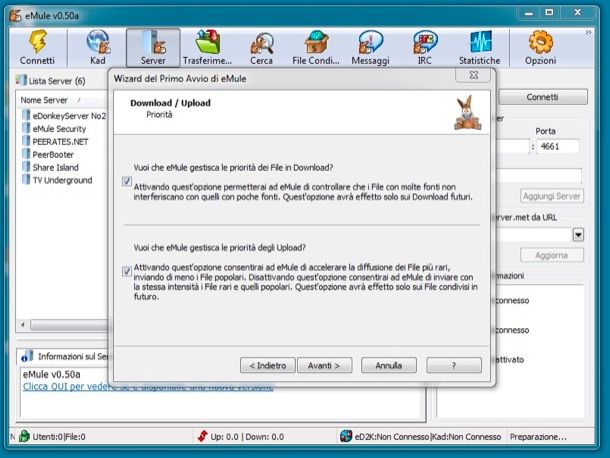The image size is (610, 458).
Task: Click the Informazioni sul Server tab icon
Action: pos(27,356)
